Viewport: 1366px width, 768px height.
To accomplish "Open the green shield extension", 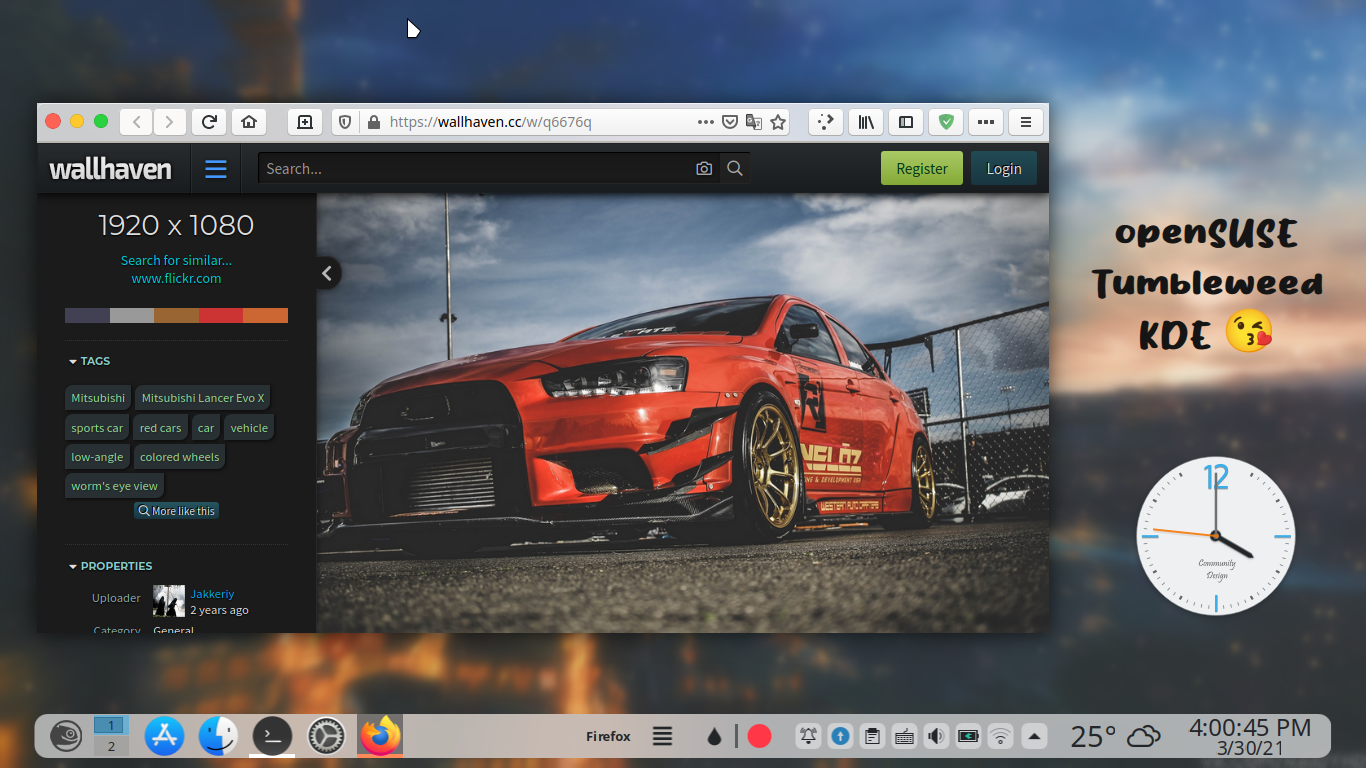I will [946, 122].
